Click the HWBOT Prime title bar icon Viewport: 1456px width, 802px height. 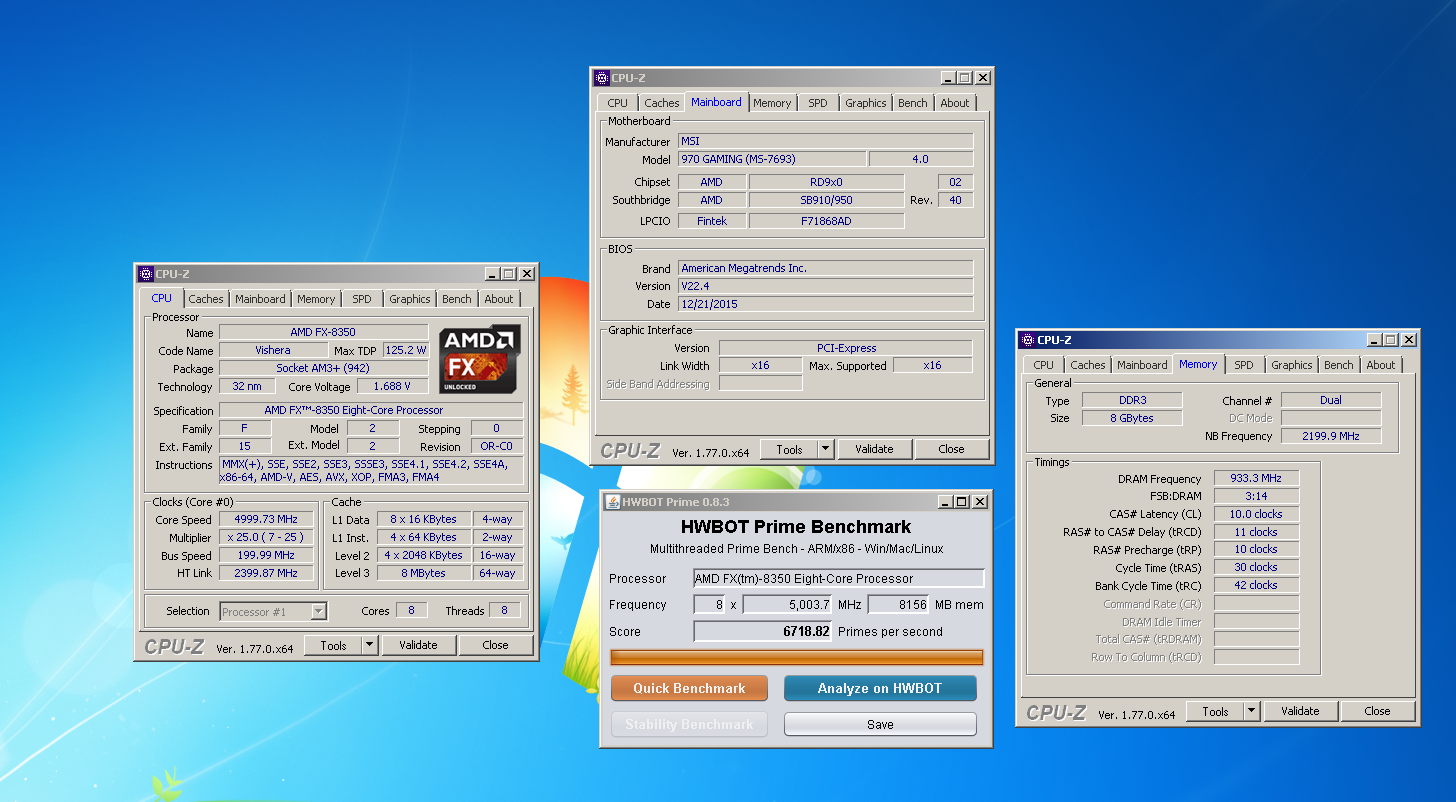coord(613,502)
